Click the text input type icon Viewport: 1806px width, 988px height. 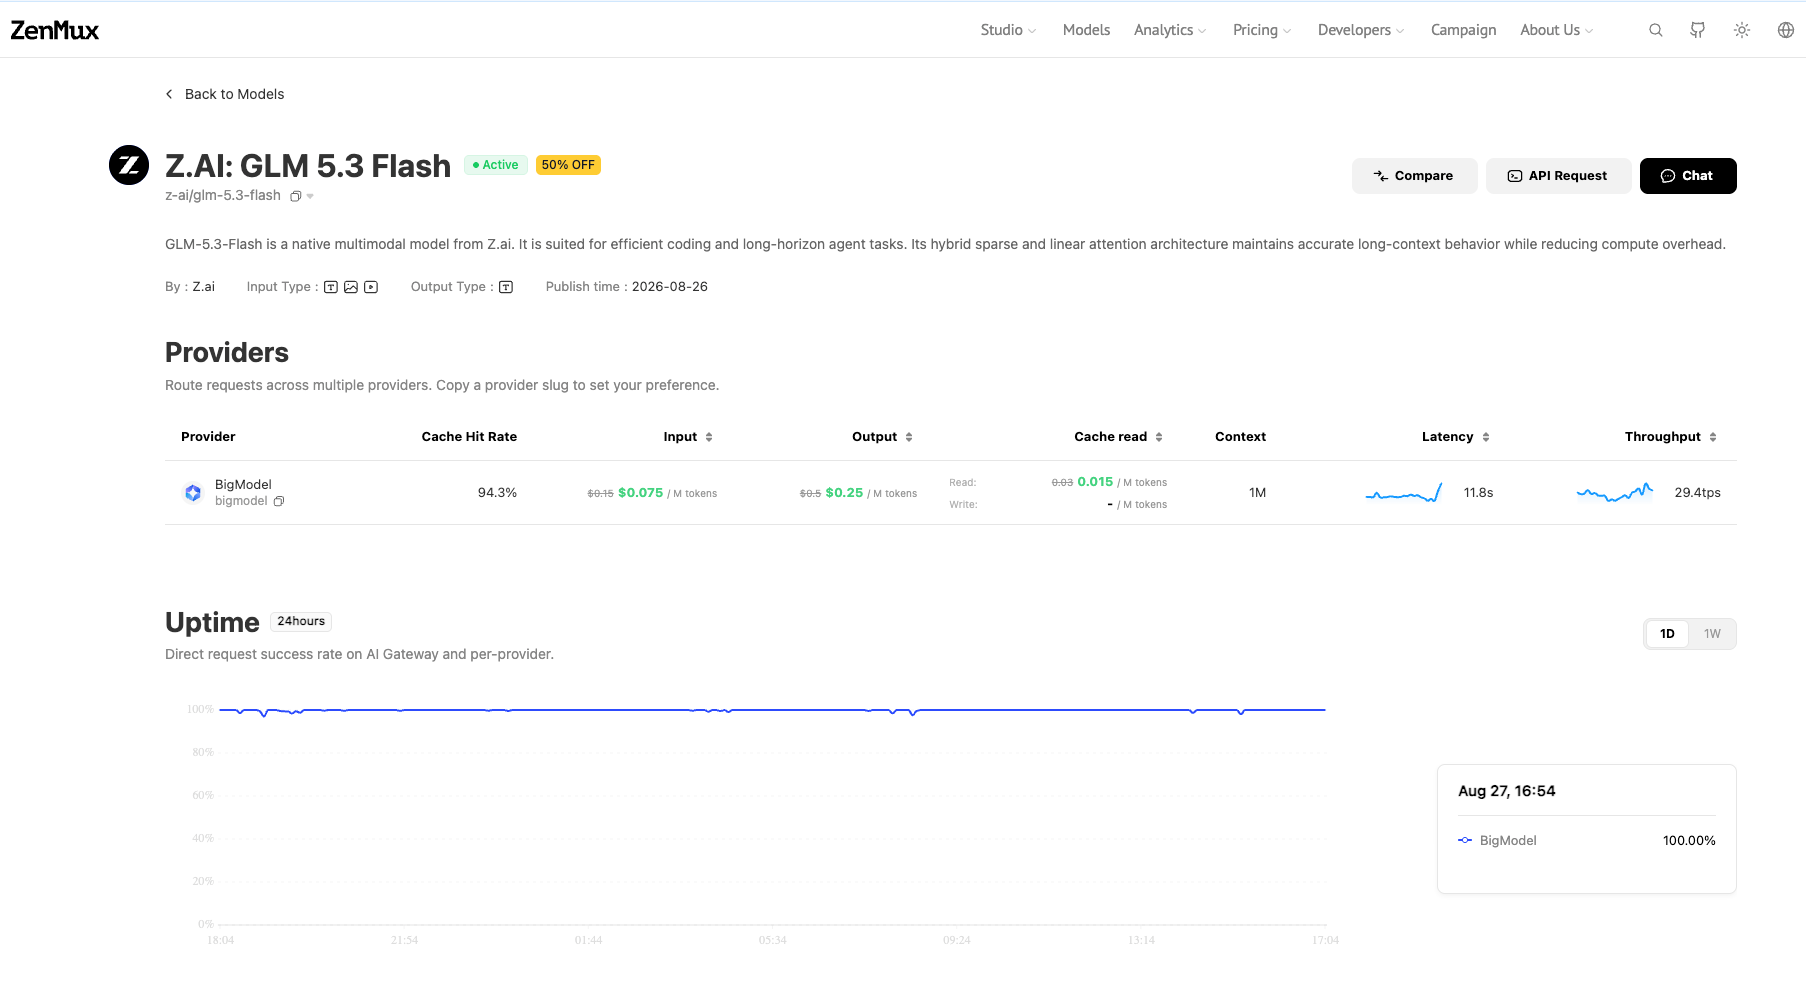pyautogui.click(x=331, y=287)
